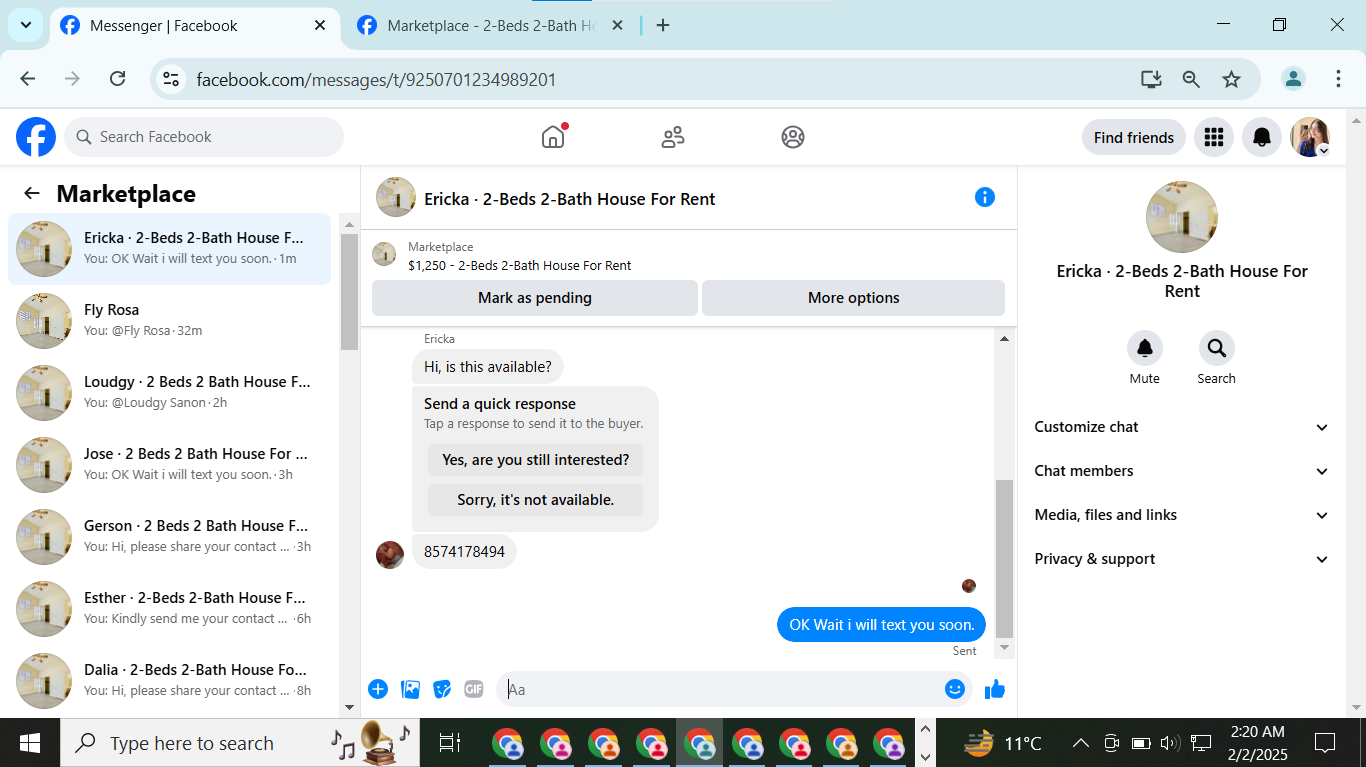
Task: Click the browser address bar URL
Action: pyautogui.click(x=376, y=79)
